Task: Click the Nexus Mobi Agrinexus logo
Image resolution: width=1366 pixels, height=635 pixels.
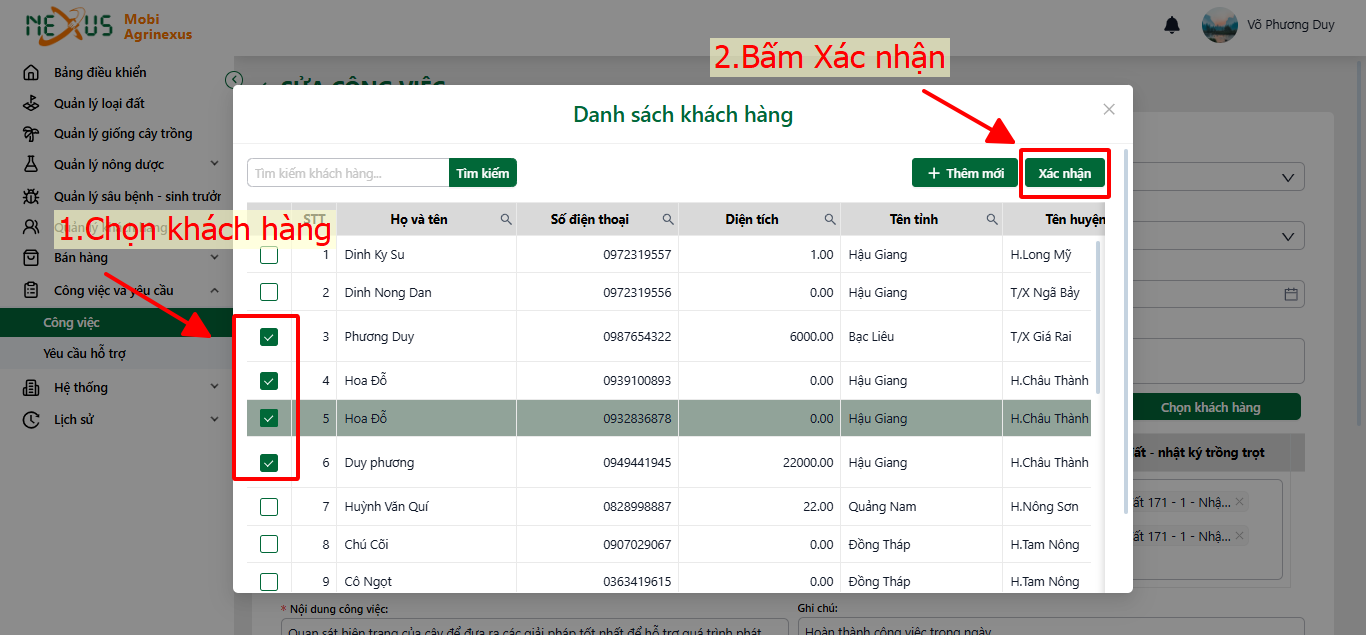Action: (108, 26)
